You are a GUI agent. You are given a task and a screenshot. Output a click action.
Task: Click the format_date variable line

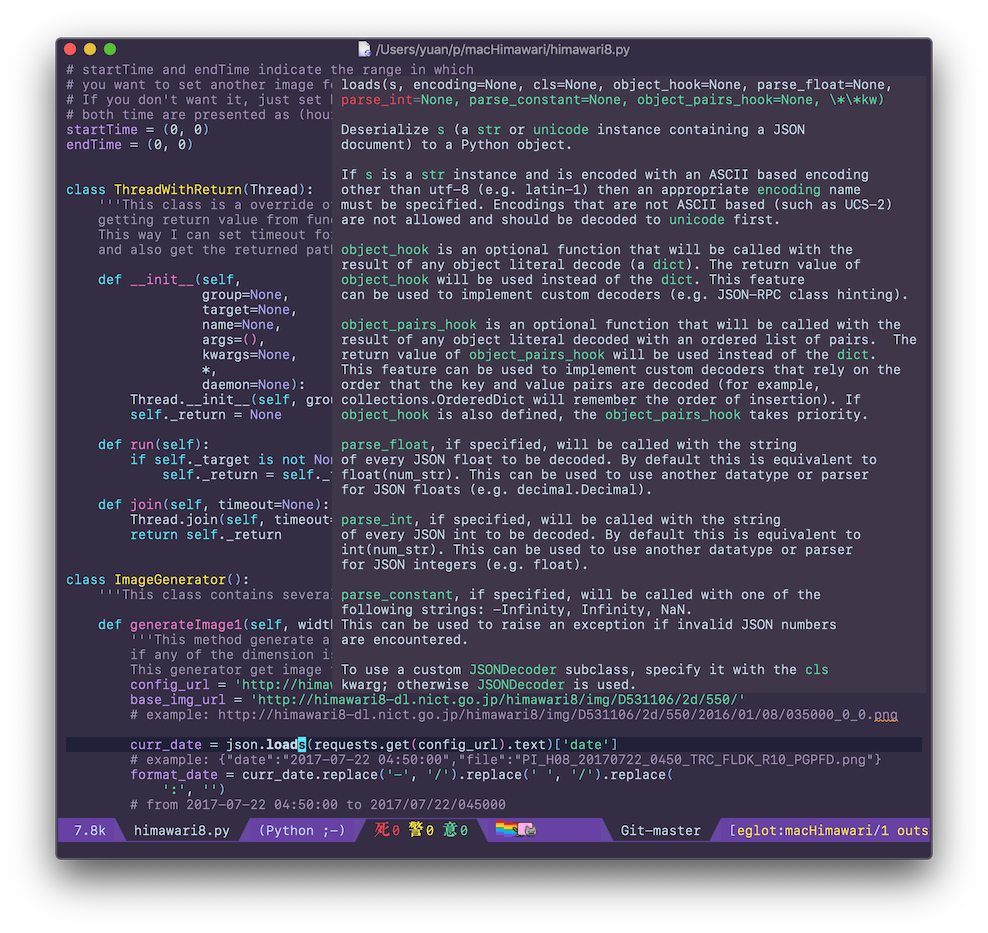coord(401,775)
